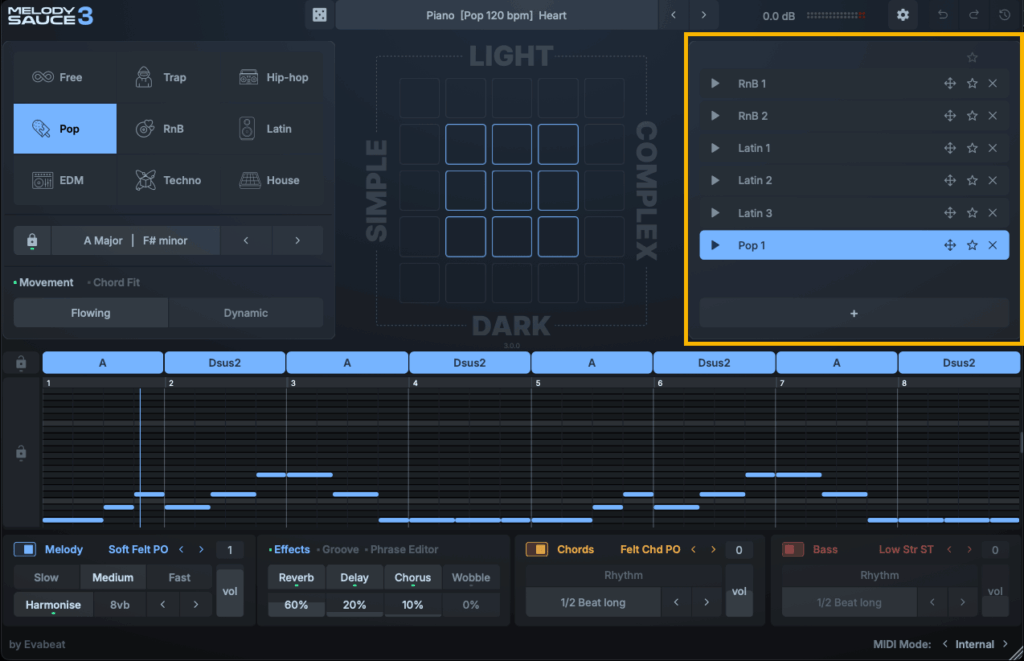Screen dimensions: 1024x661
Task: Switch to the Movement tab
Action: pos(46,282)
